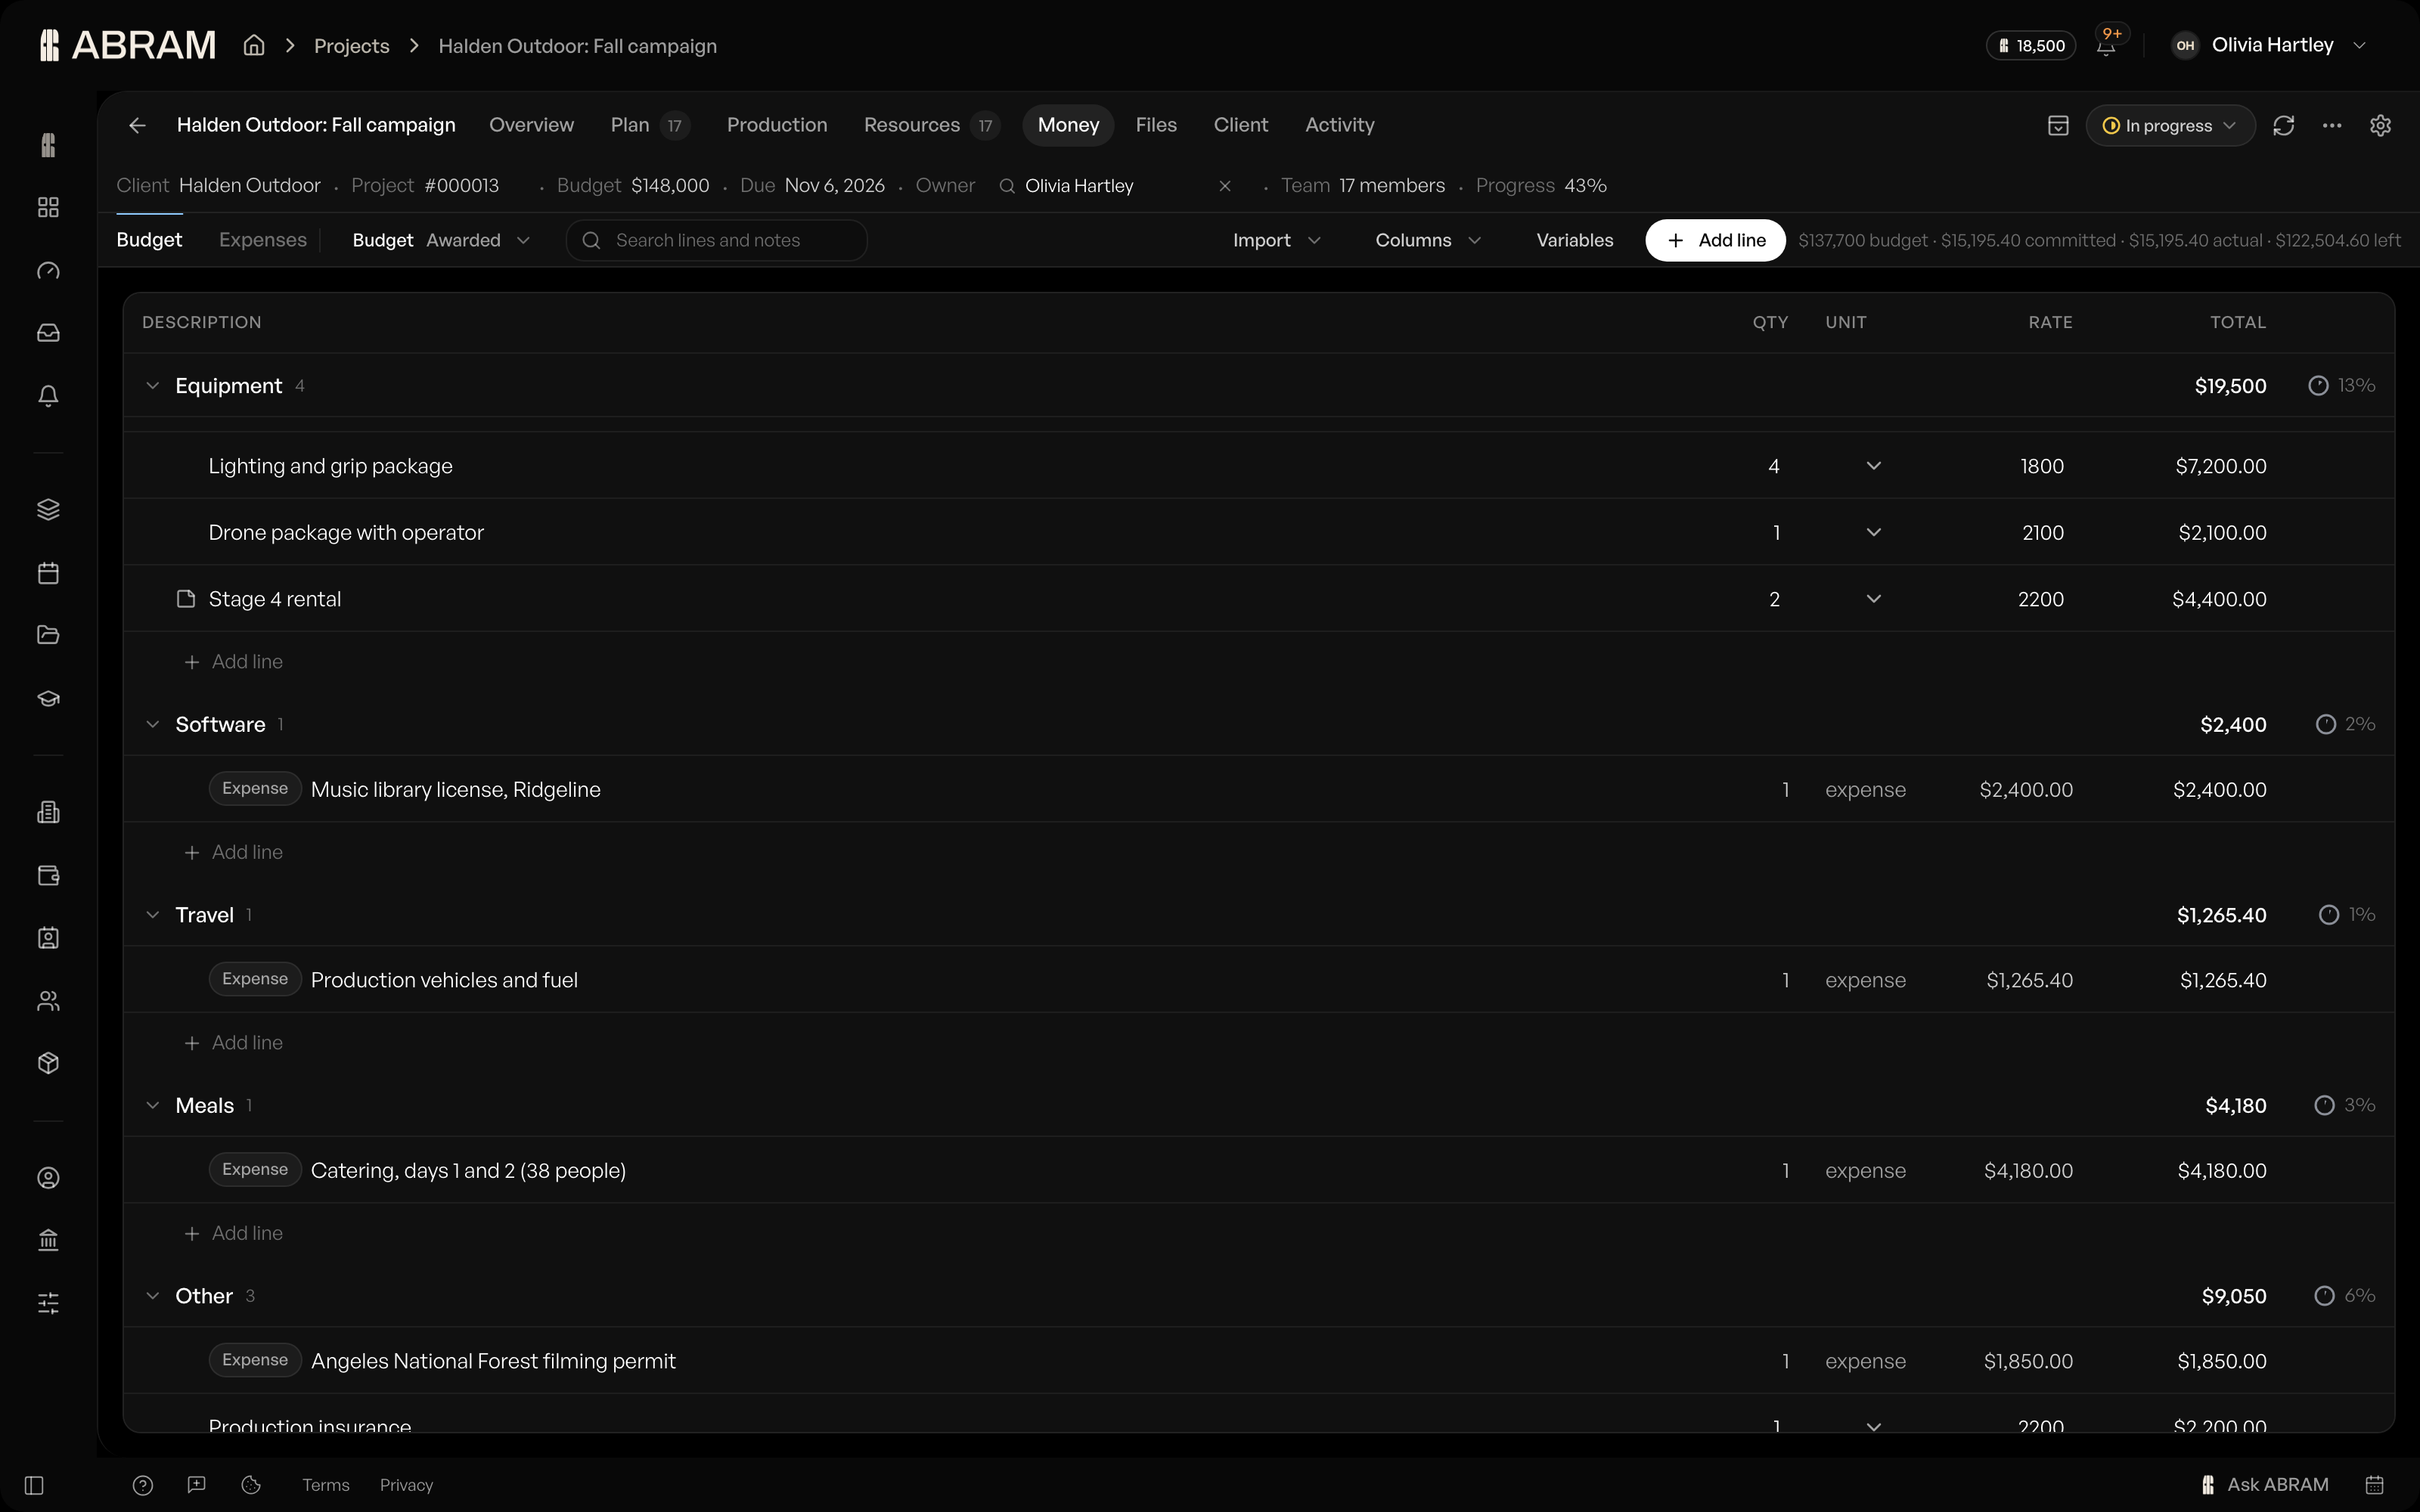This screenshot has height=1512, width=2420.
Task: Open the calendar icon beside Ask ABRAM
Action: tap(2375, 1485)
